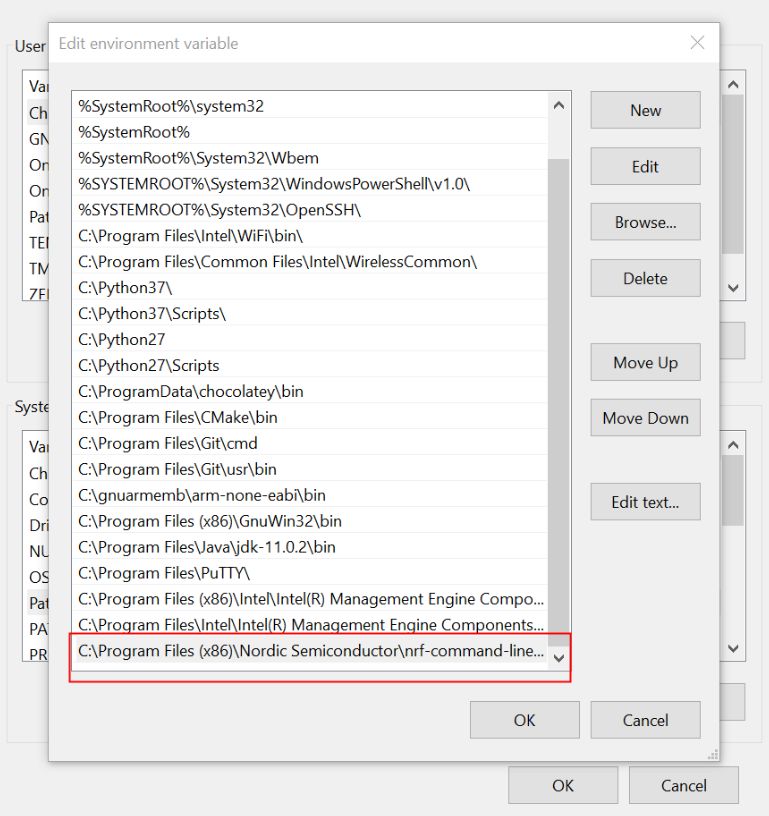Click the Delete button
This screenshot has width=769, height=816.
click(x=645, y=279)
